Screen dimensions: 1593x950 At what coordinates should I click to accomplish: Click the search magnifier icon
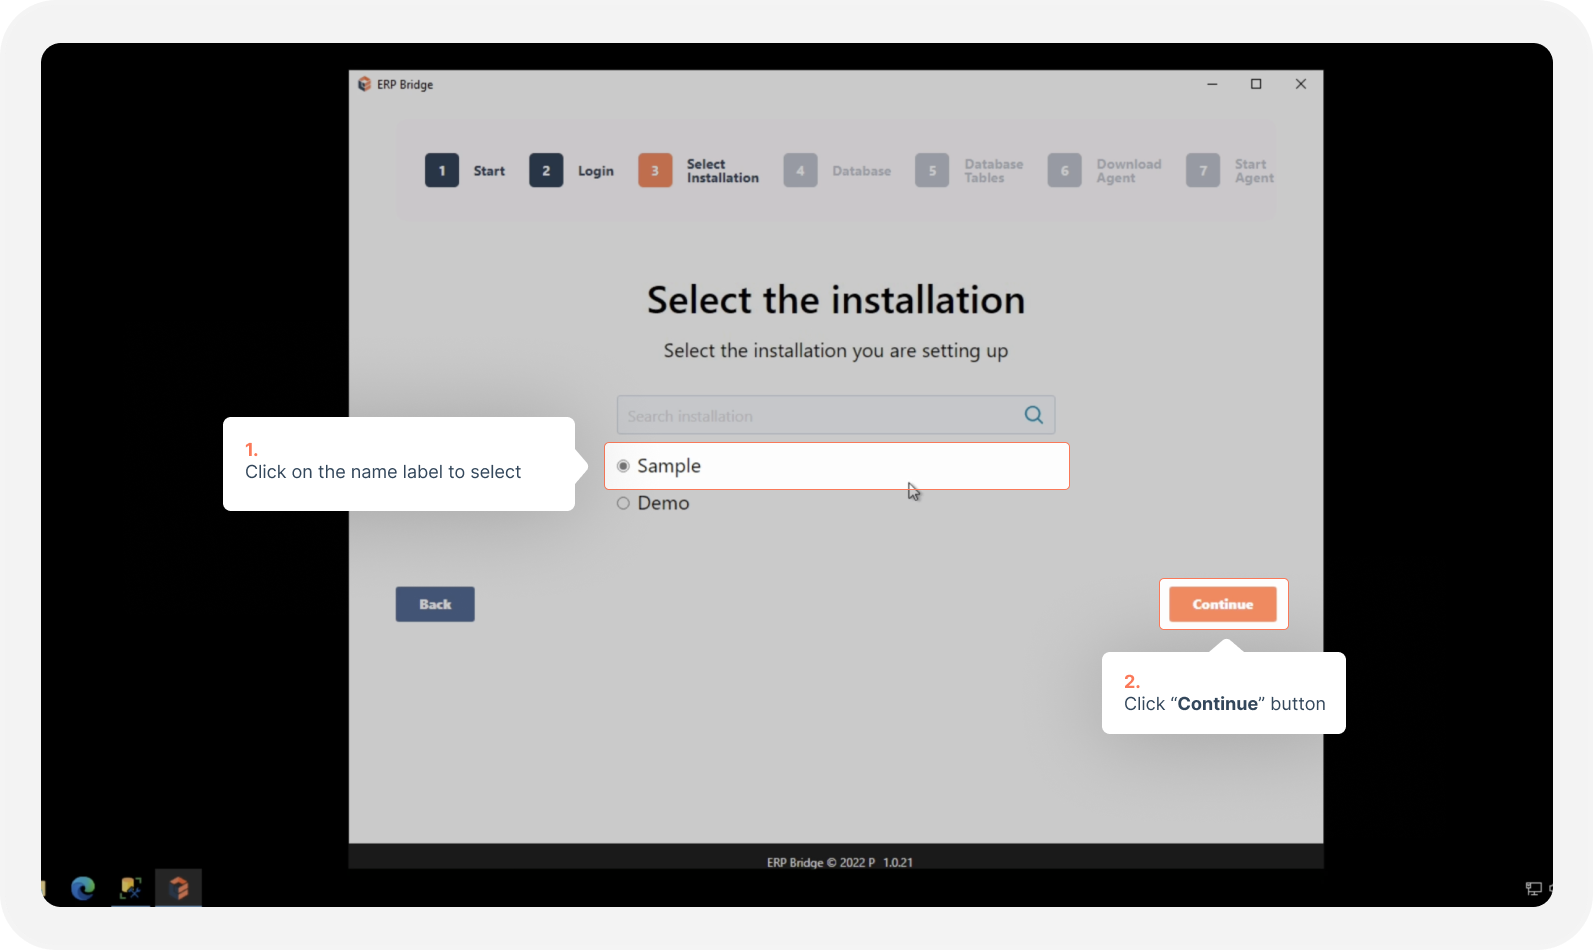point(1033,415)
